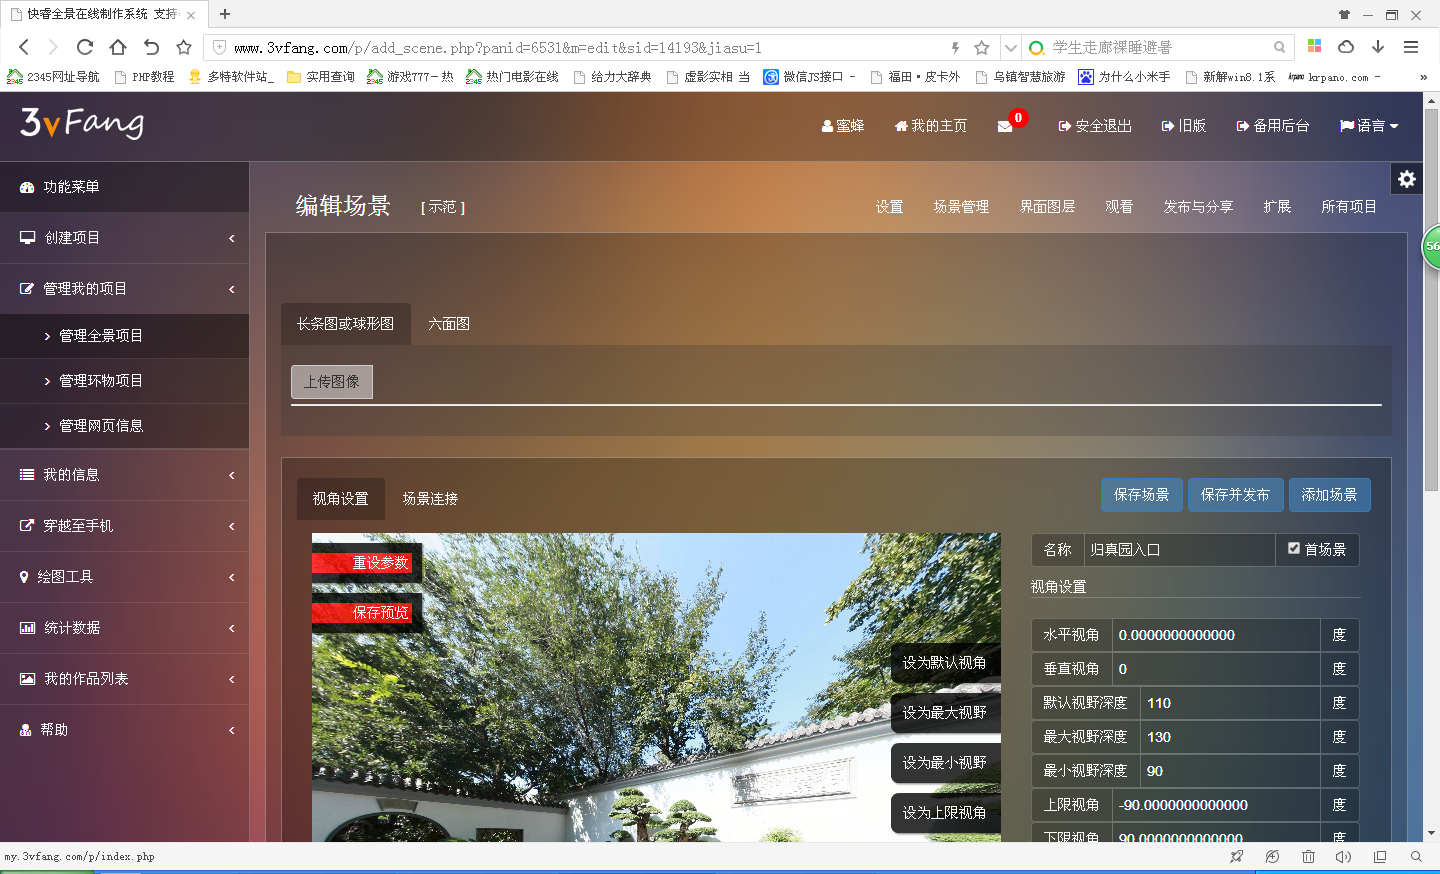Click the stacked windows icon in status bar
Image resolution: width=1440 pixels, height=874 pixels.
[1380, 857]
